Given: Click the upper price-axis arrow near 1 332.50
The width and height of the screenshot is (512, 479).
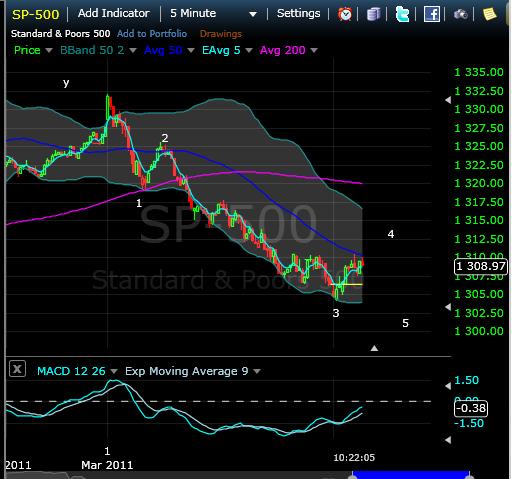Looking at the screenshot, I should tap(448, 100).
